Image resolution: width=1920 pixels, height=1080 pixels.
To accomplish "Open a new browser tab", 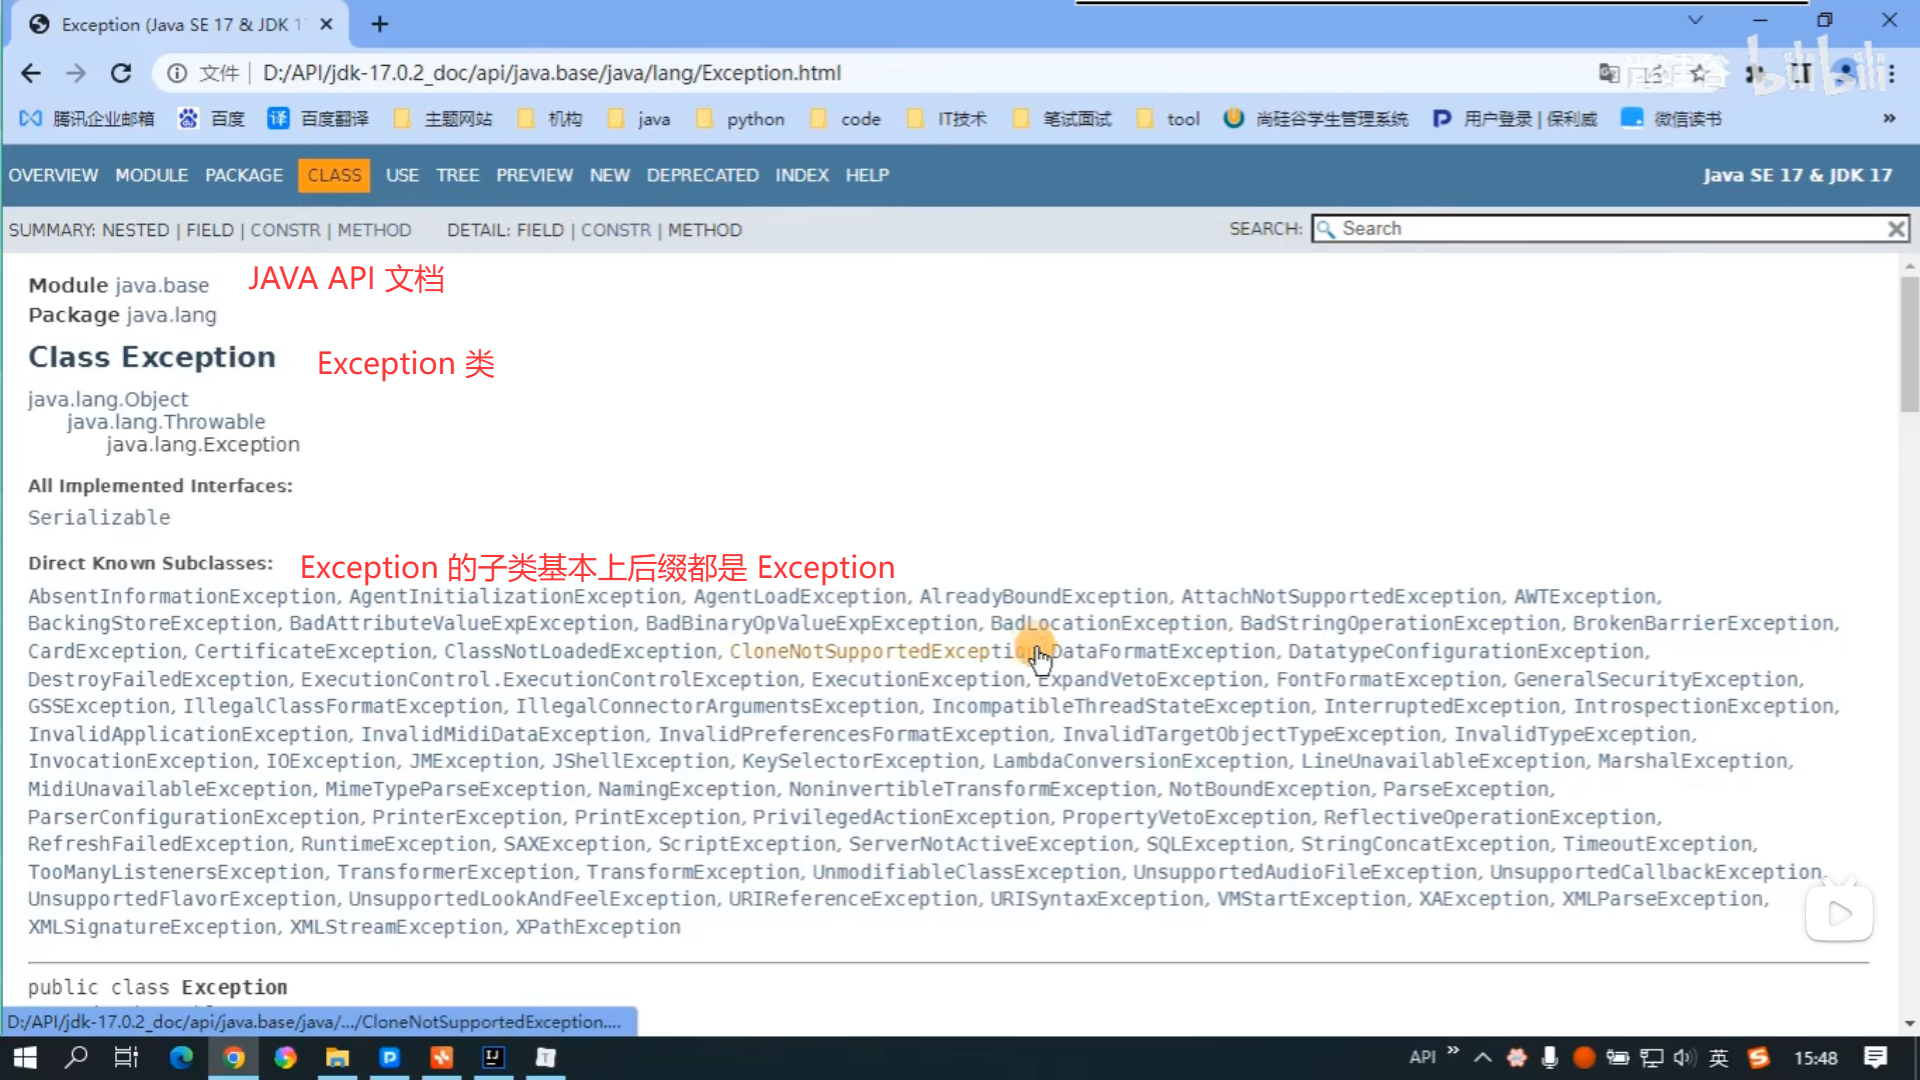I will 379,24.
